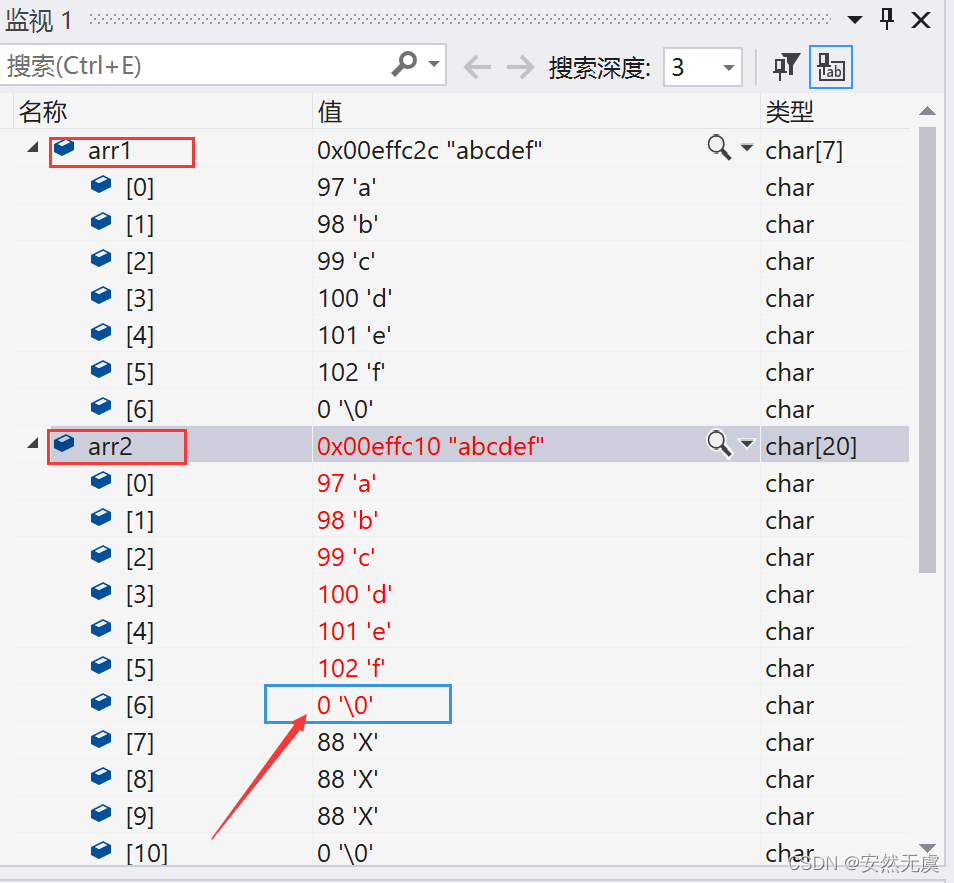Click the cube icon of arr2 [1]

click(101, 518)
